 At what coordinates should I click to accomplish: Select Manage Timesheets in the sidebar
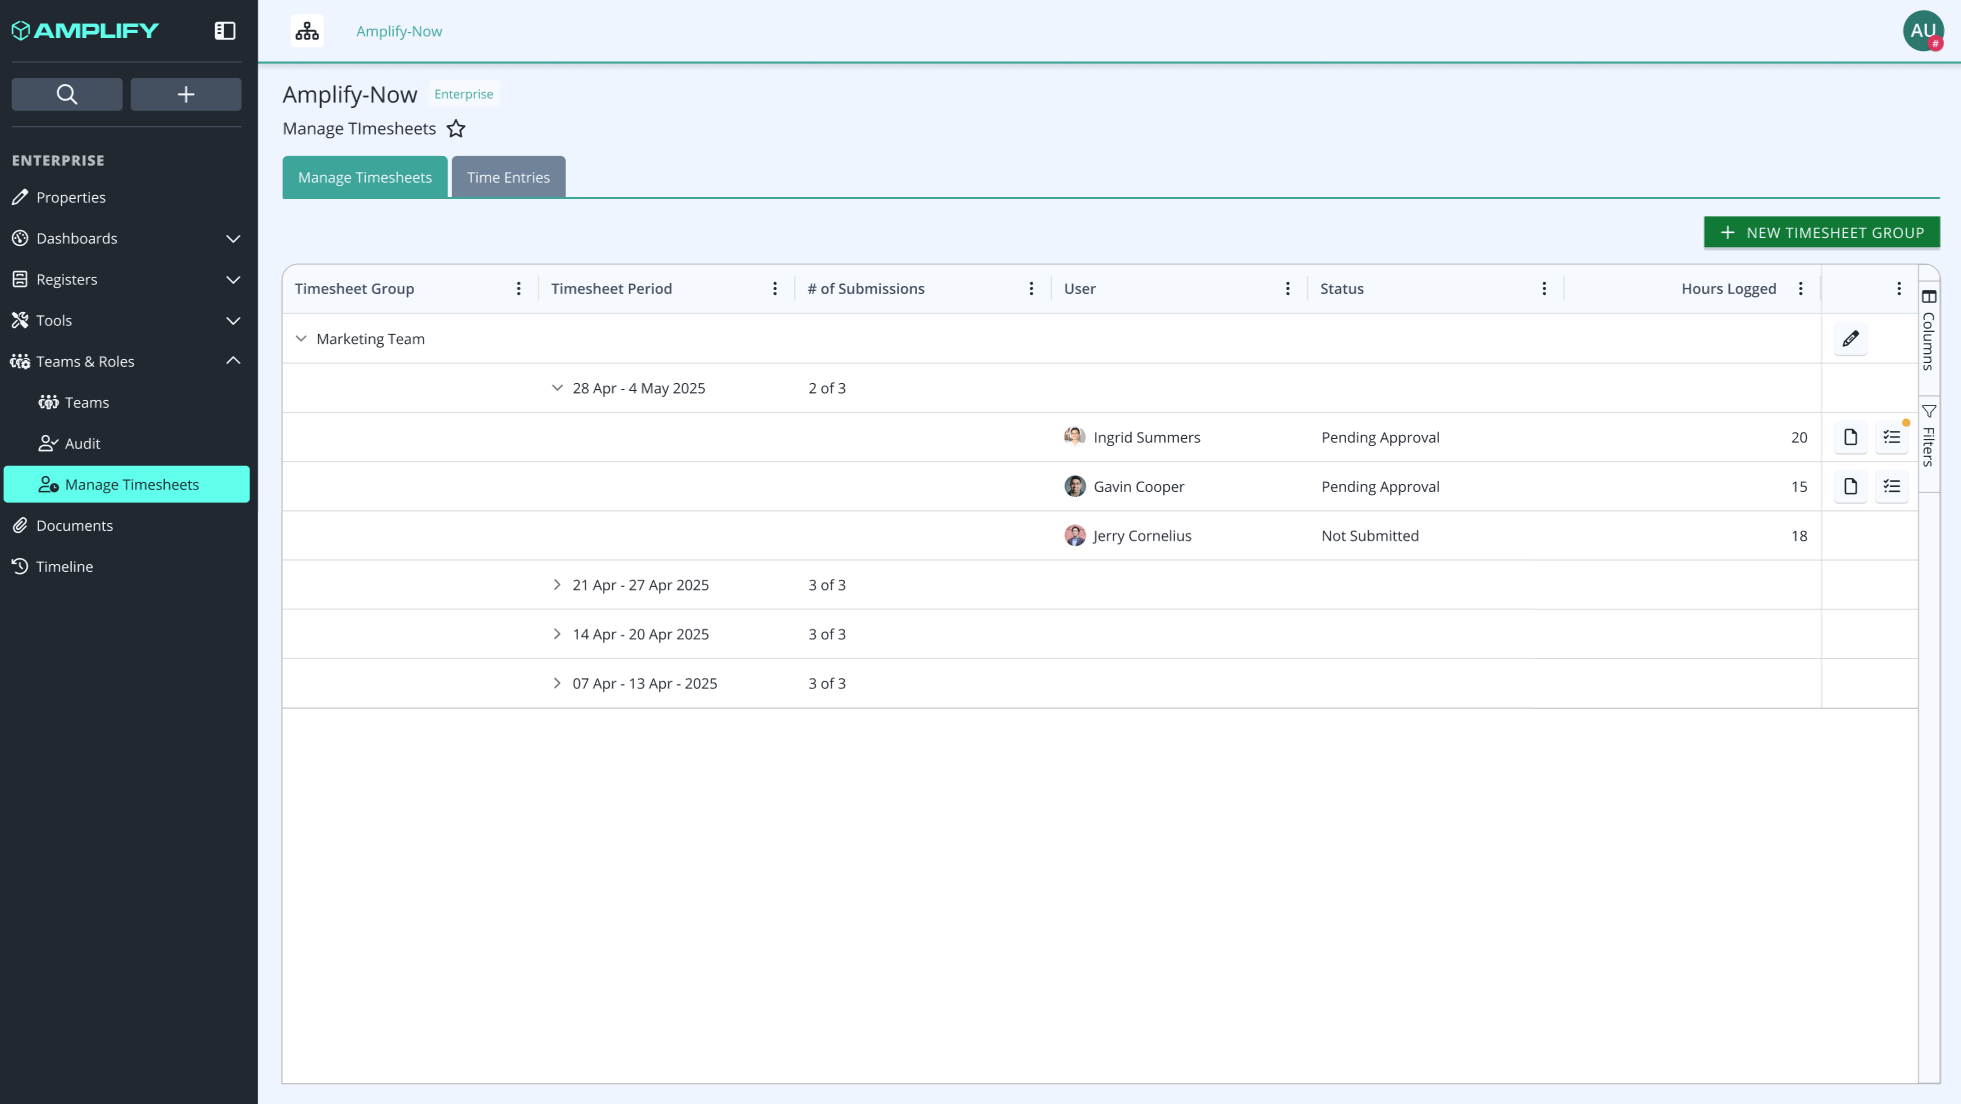click(127, 484)
